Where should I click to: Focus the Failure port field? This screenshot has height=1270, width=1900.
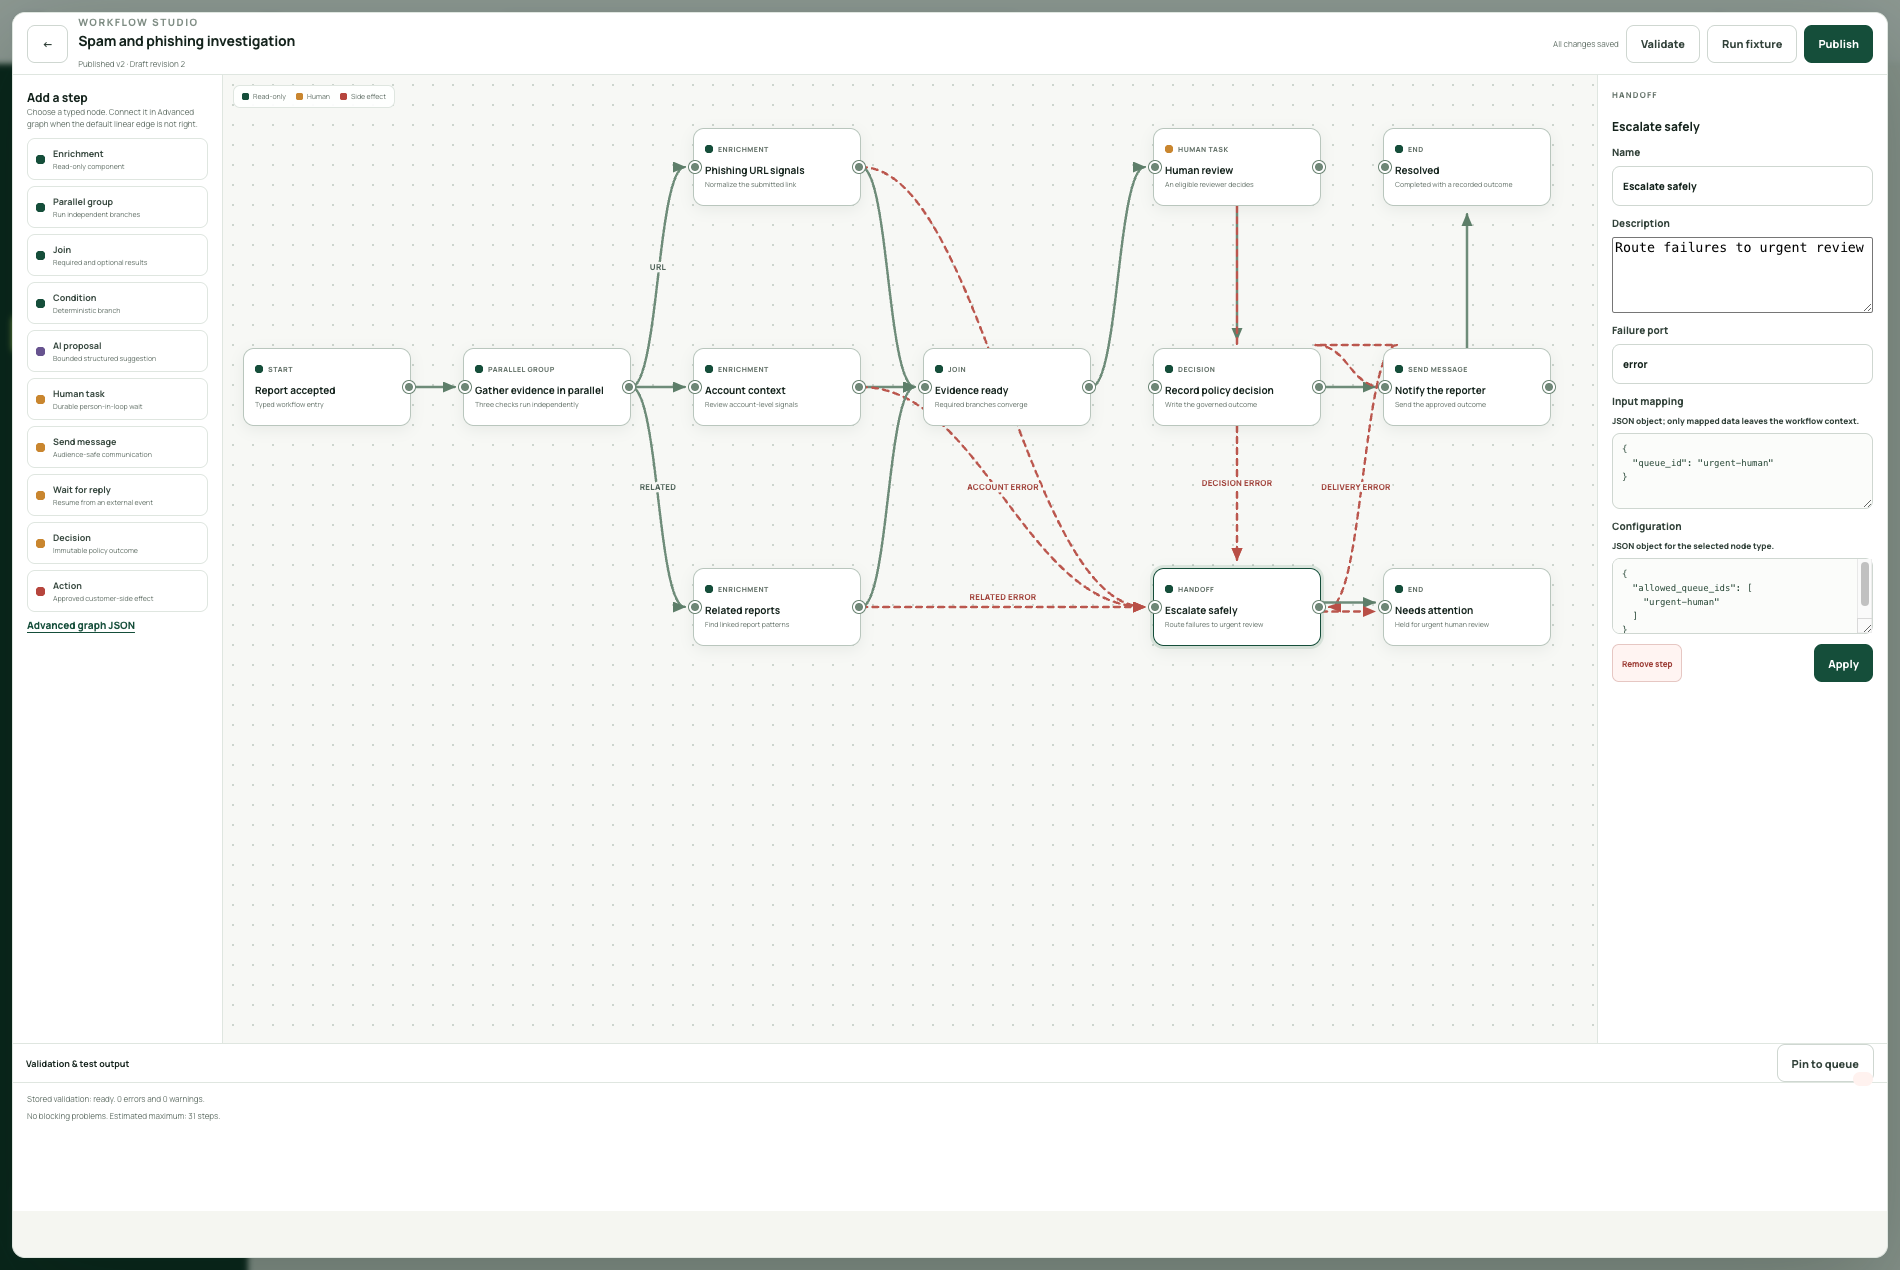[x=1742, y=364]
